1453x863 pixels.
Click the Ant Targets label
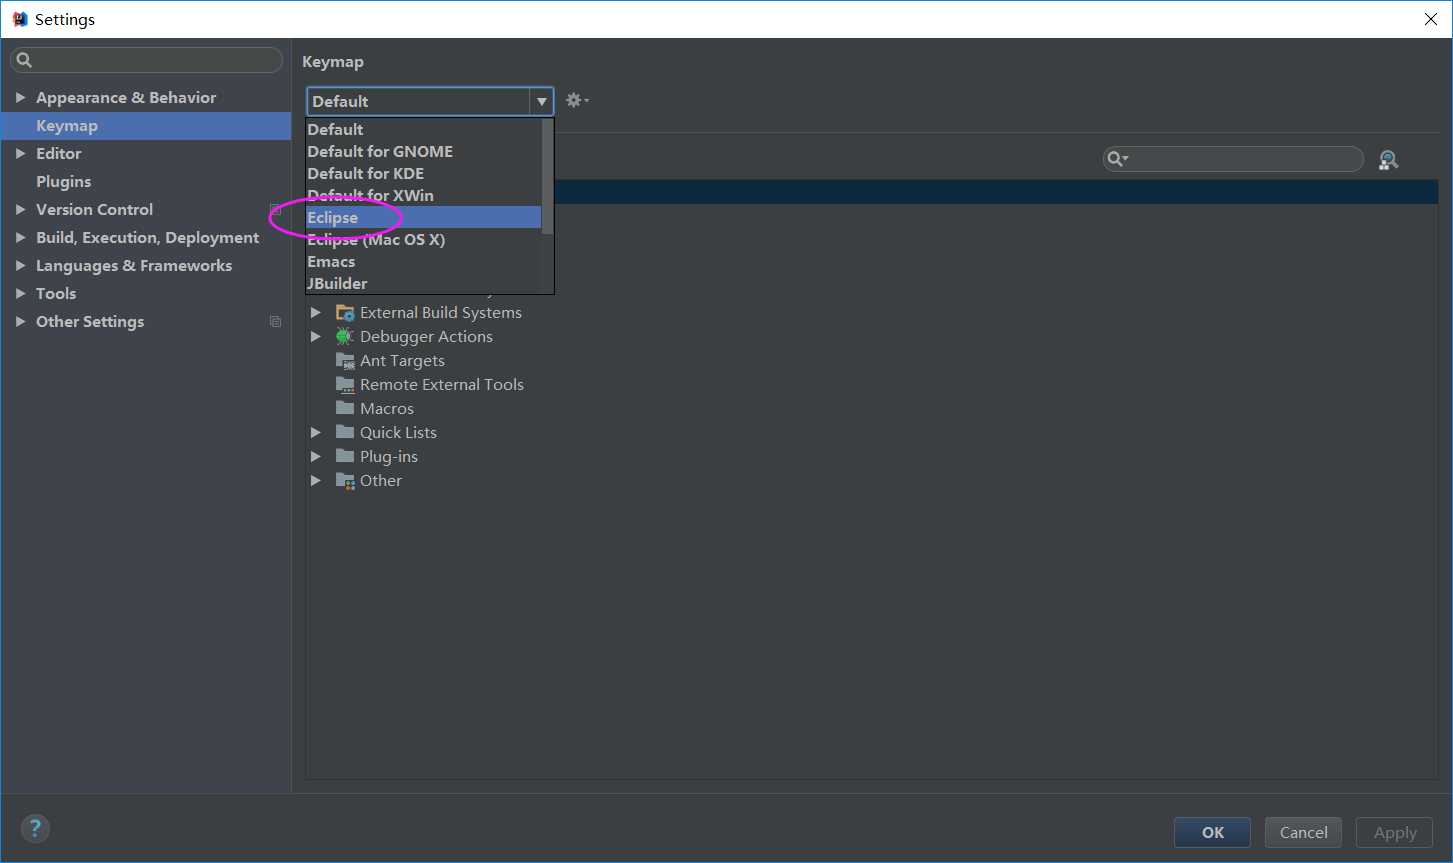(402, 361)
